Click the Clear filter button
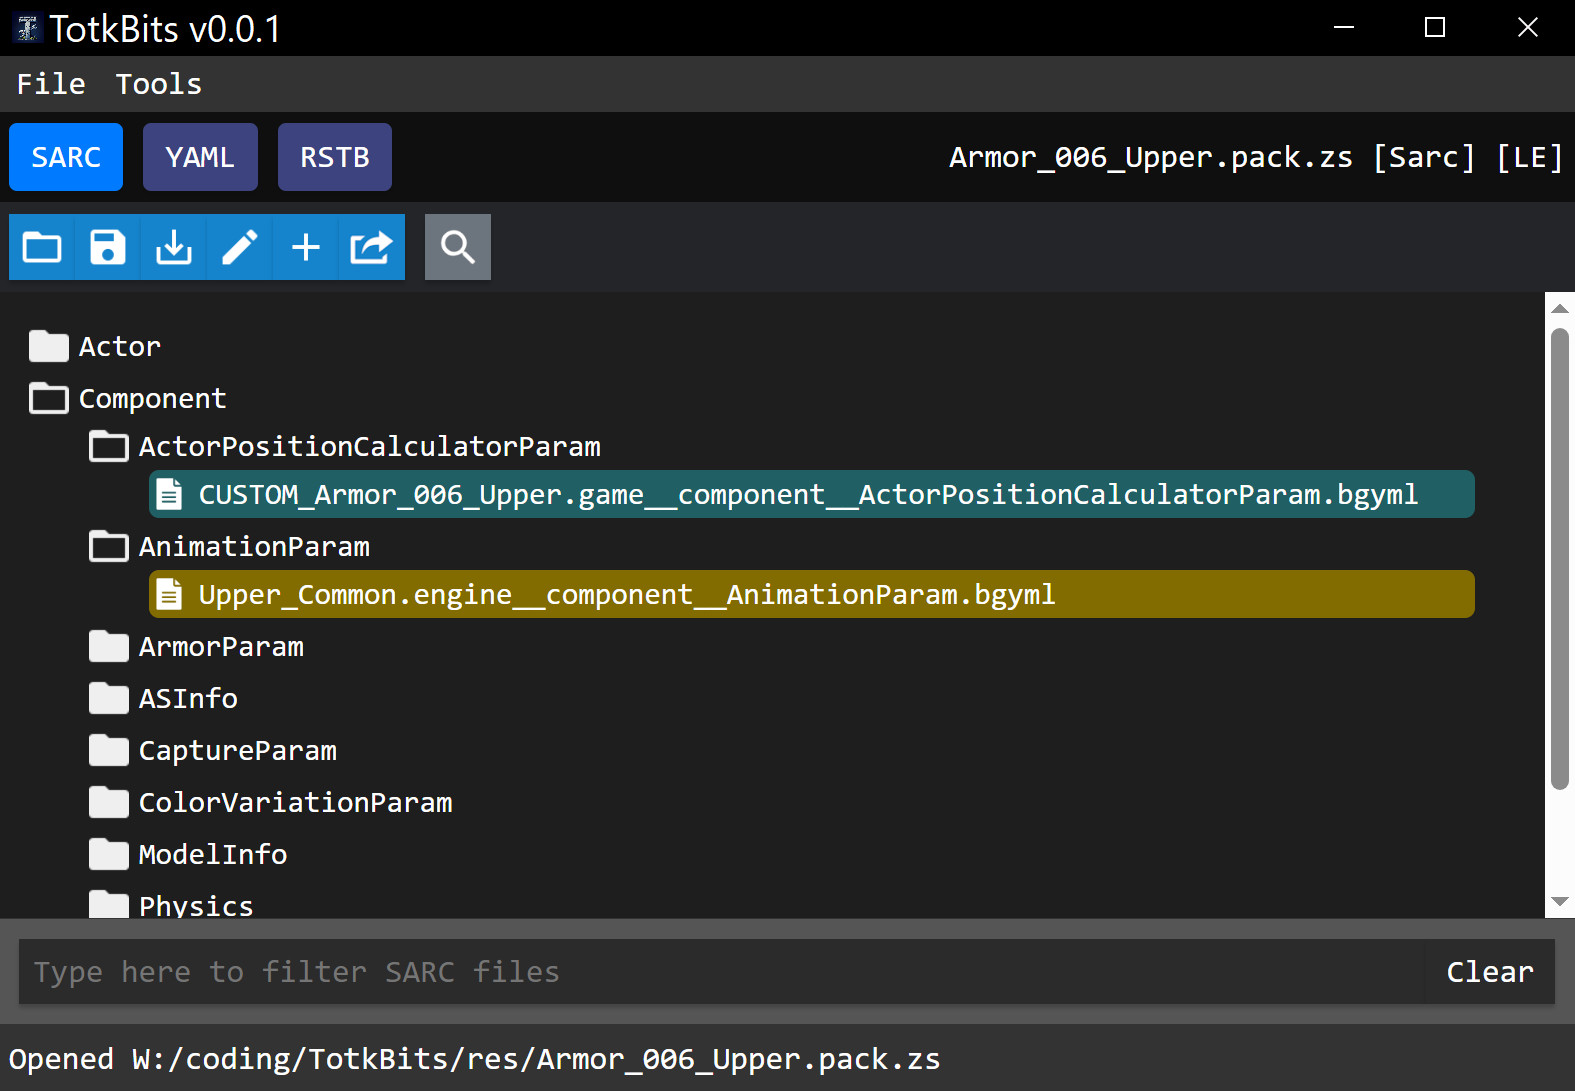Screen dimensions: 1575x1091 click(1490, 971)
